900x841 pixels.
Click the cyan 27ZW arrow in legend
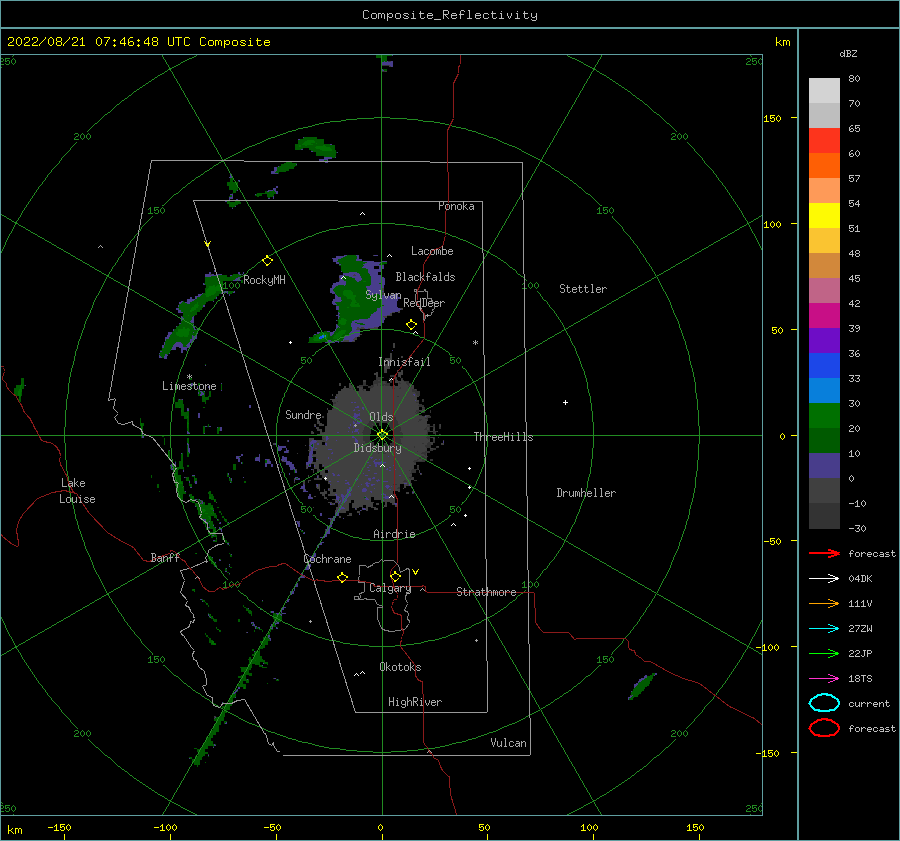(x=824, y=629)
